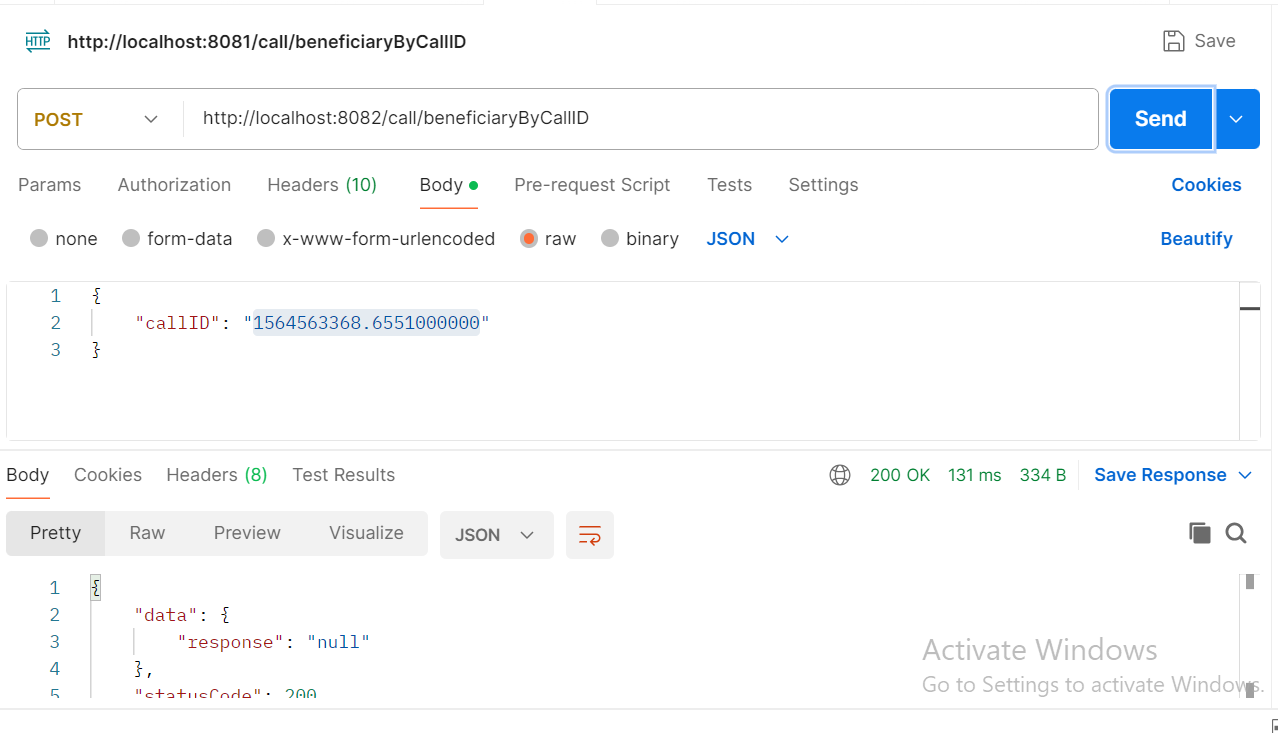Open the response Headers (8) tab

coord(217,475)
